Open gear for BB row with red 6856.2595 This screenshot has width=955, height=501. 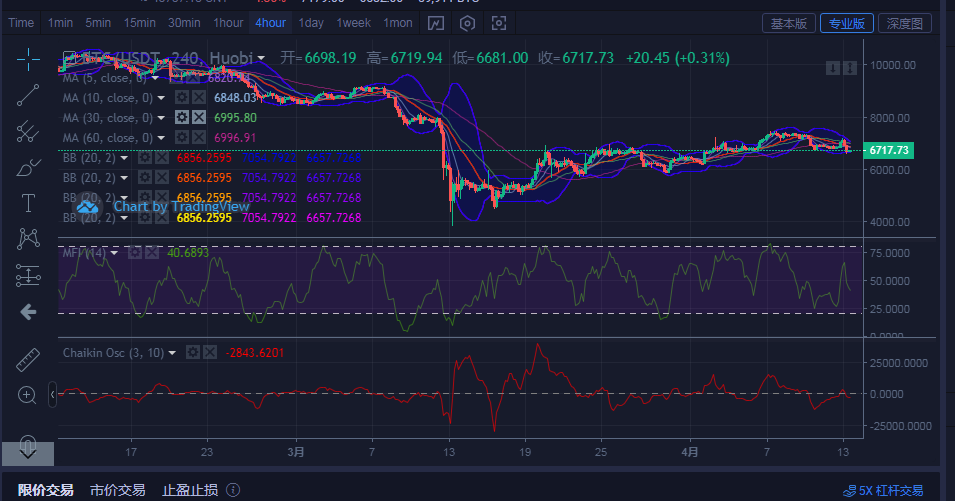coord(144,158)
